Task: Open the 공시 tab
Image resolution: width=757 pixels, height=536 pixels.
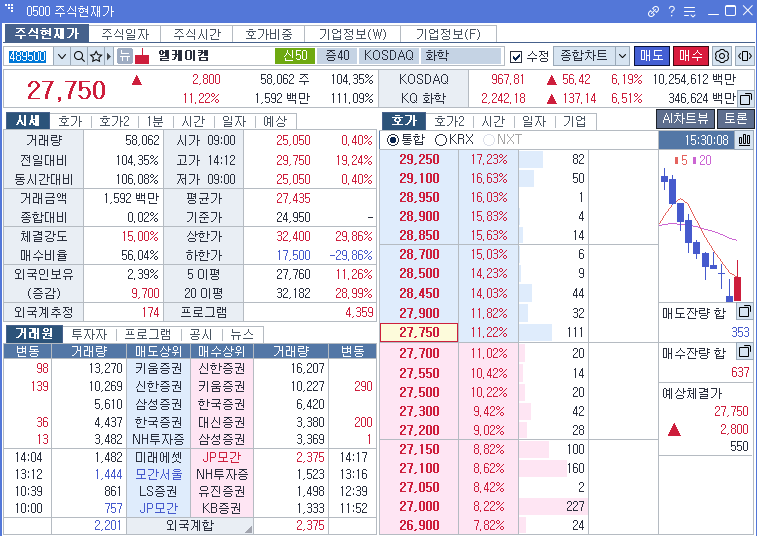Action: (x=201, y=334)
